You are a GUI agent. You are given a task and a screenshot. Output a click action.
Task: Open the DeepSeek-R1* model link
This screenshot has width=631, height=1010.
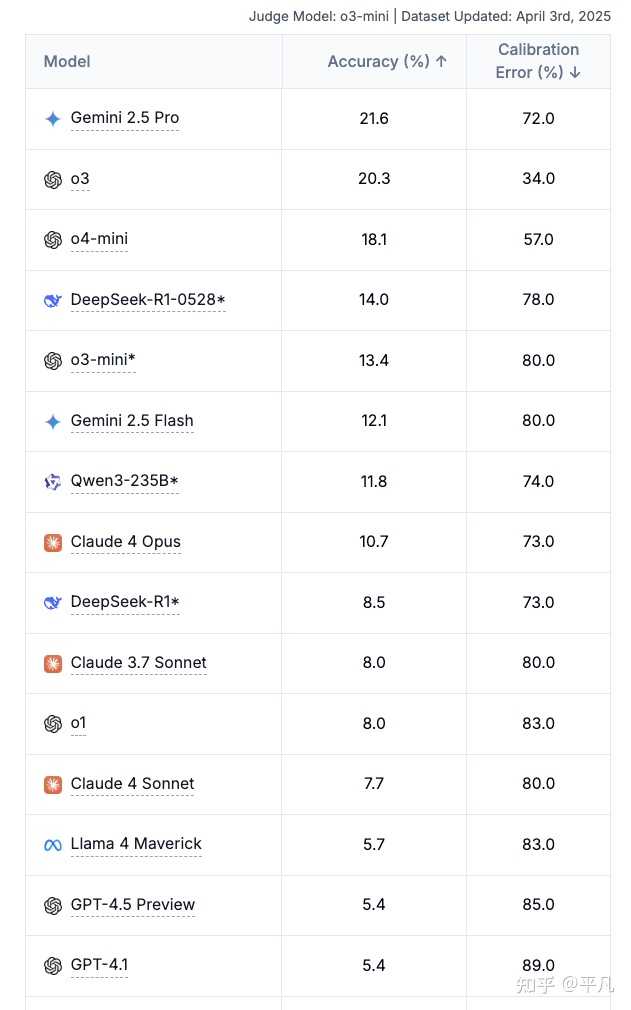[x=125, y=602]
